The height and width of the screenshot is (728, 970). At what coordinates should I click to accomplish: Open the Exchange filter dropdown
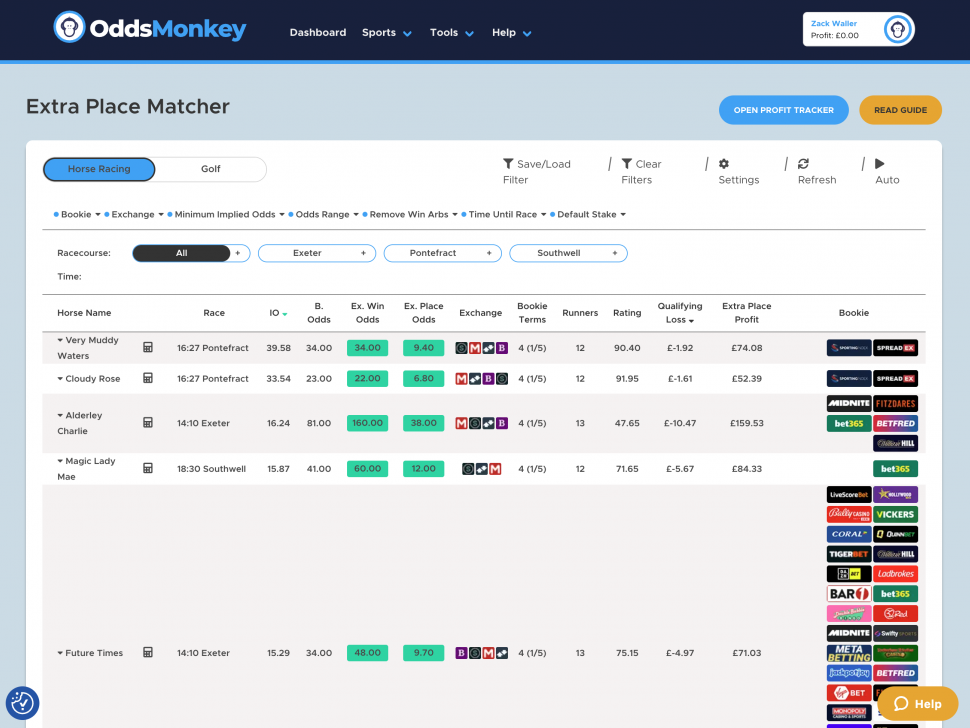coord(134,215)
